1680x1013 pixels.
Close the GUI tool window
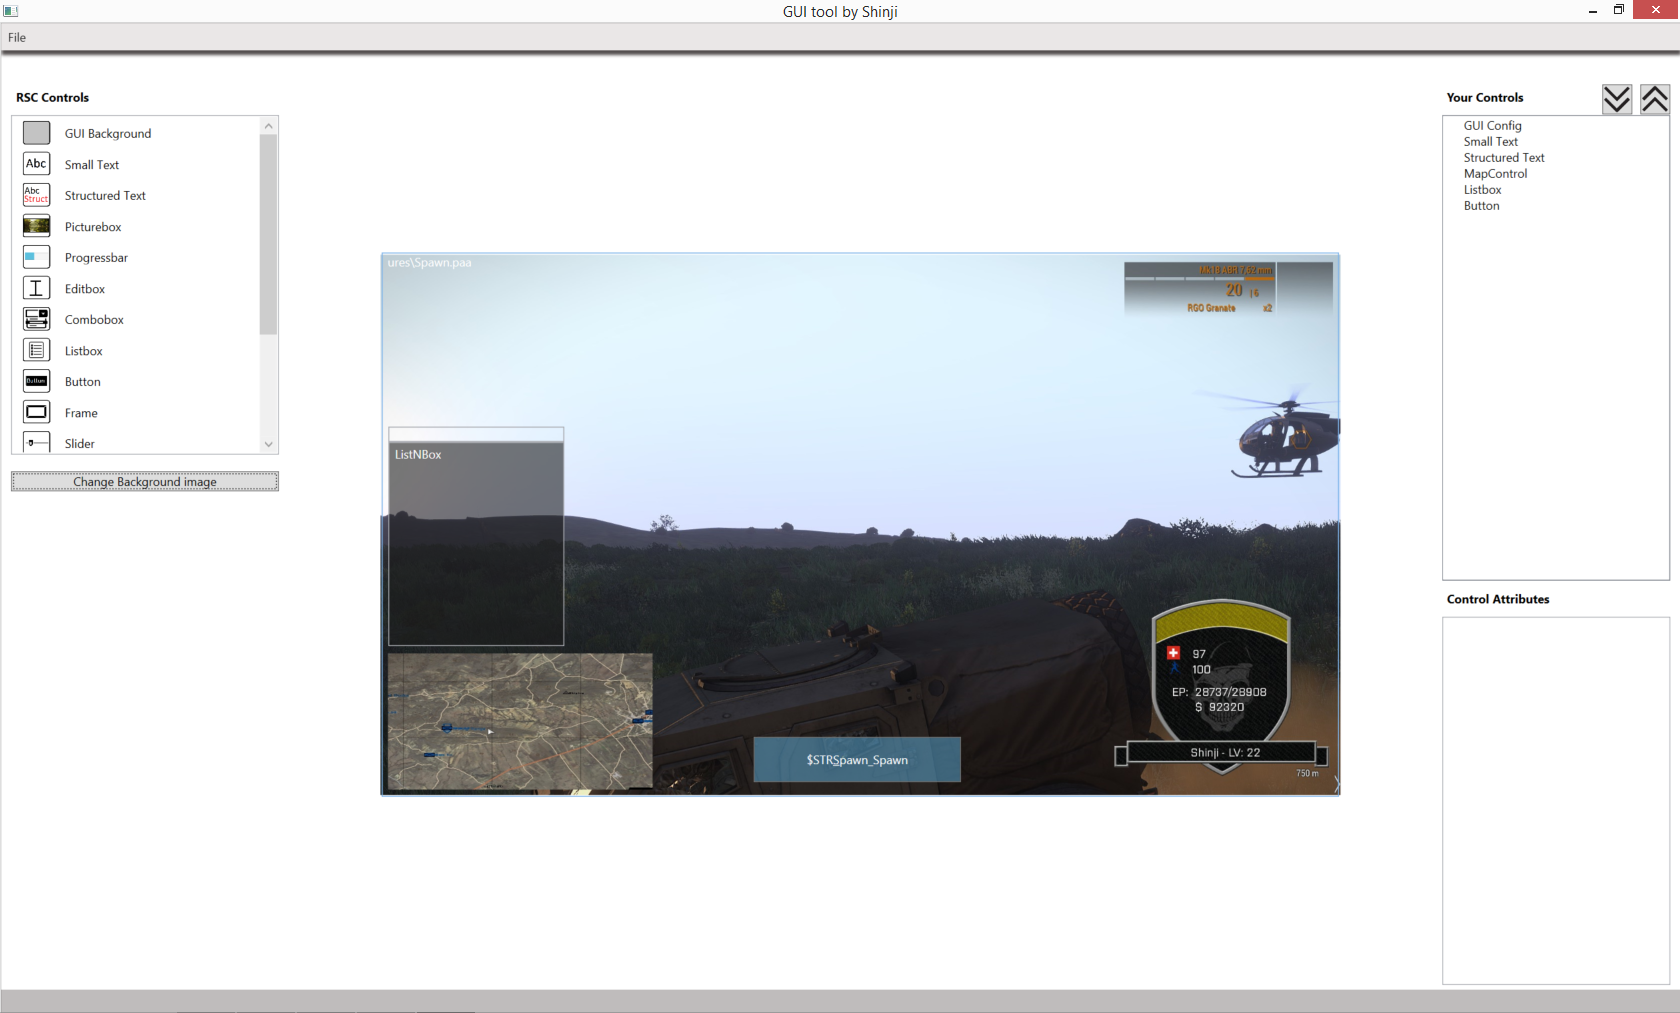click(1656, 10)
